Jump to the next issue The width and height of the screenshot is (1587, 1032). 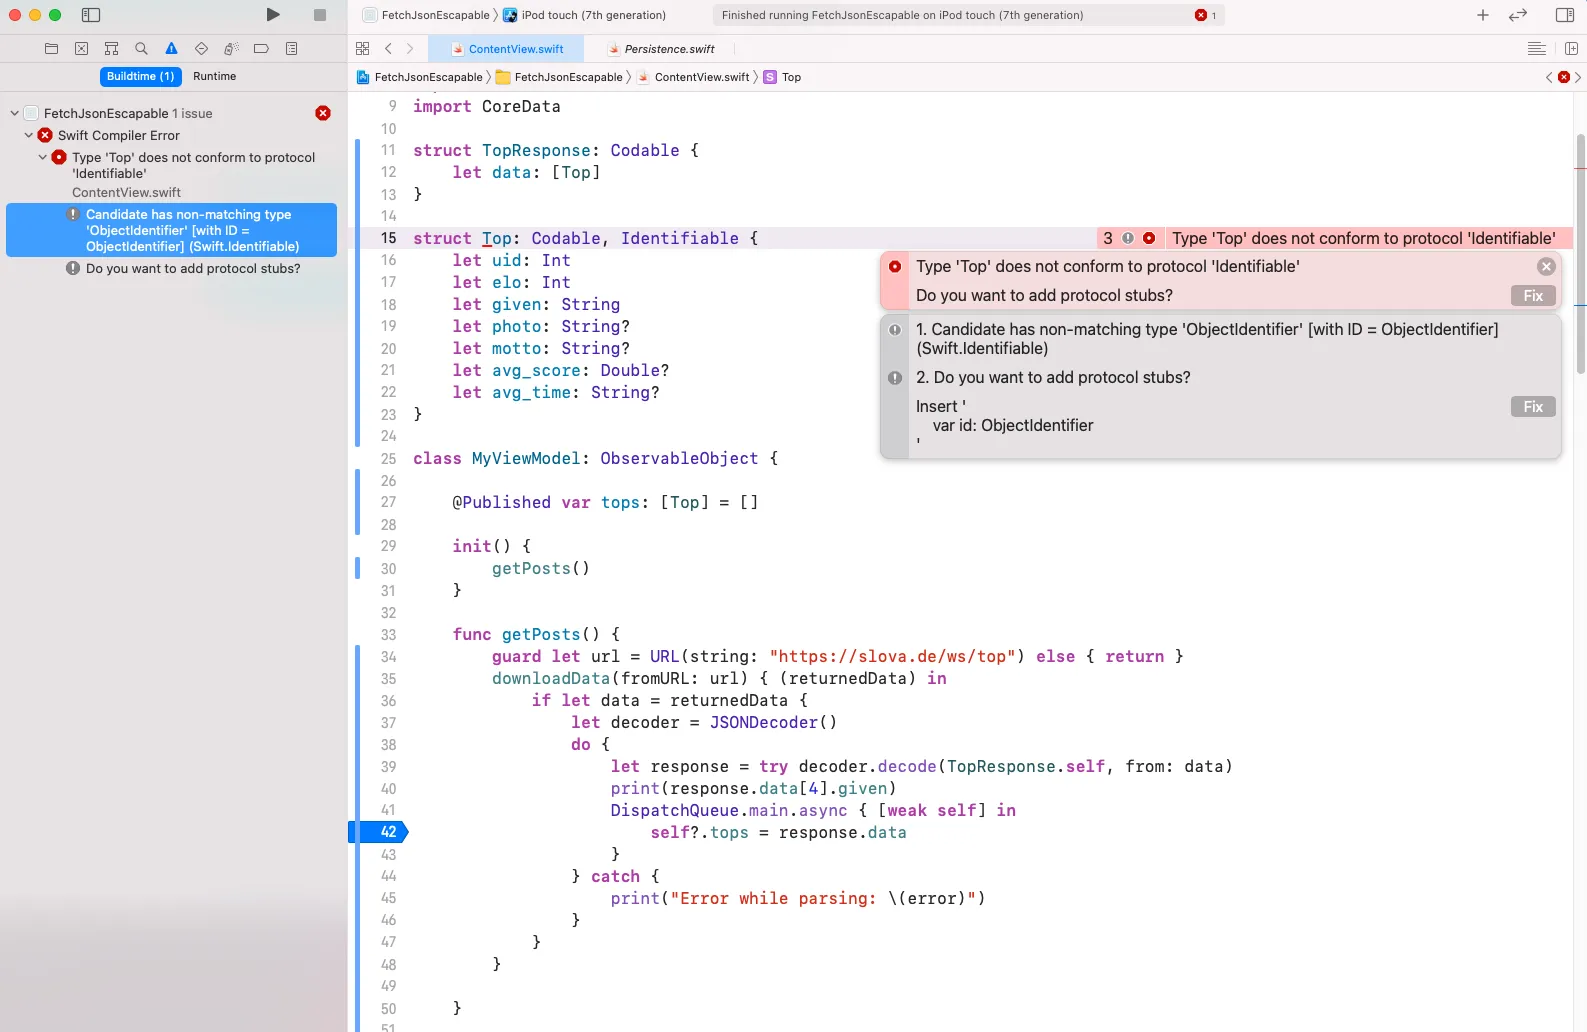tap(1578, 77)
